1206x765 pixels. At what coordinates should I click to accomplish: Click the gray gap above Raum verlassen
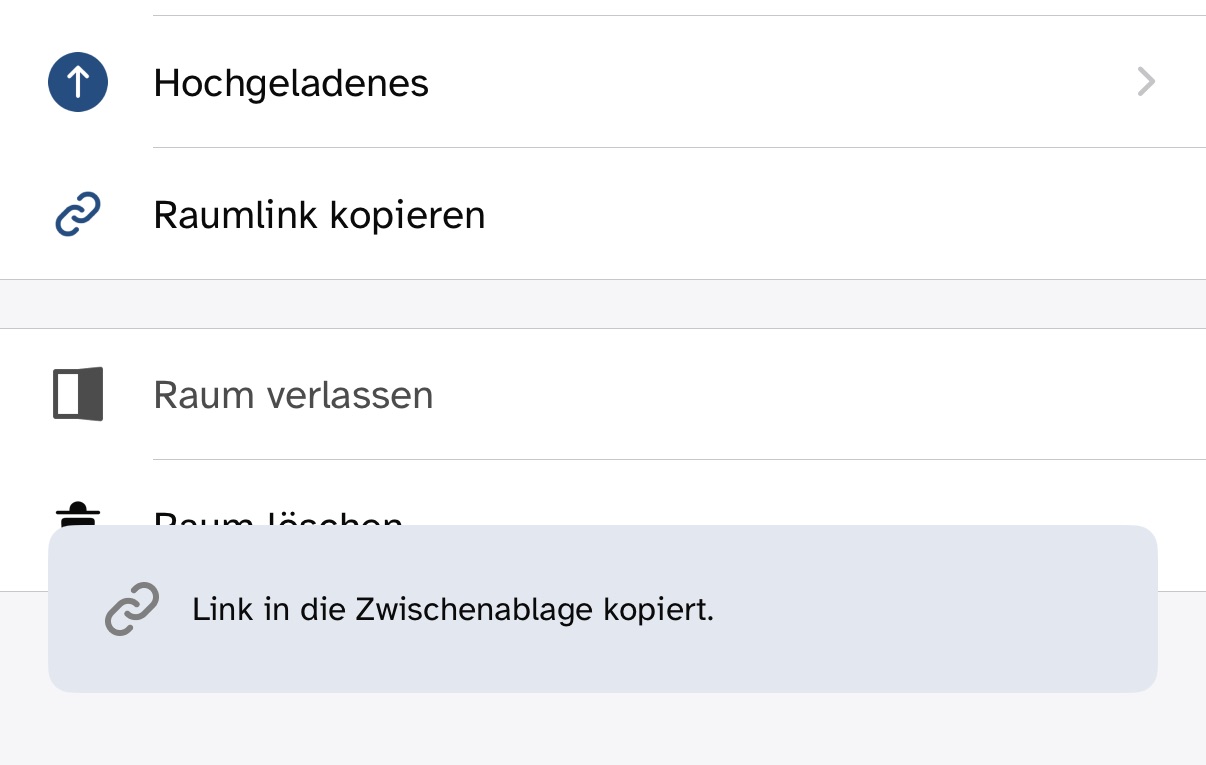(x=603, y=304)
